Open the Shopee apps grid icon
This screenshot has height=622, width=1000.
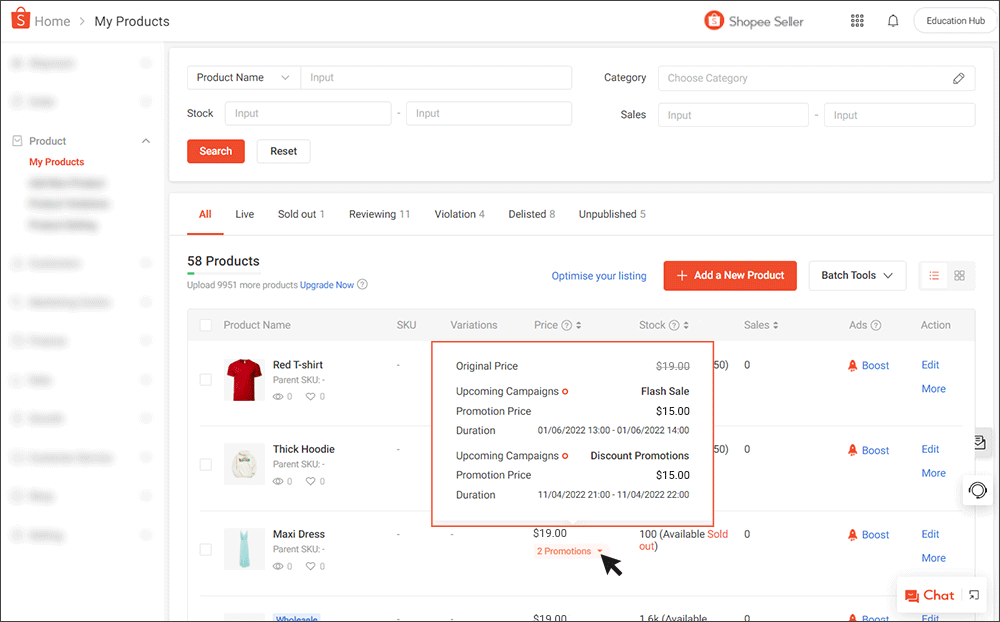point(857,20)
